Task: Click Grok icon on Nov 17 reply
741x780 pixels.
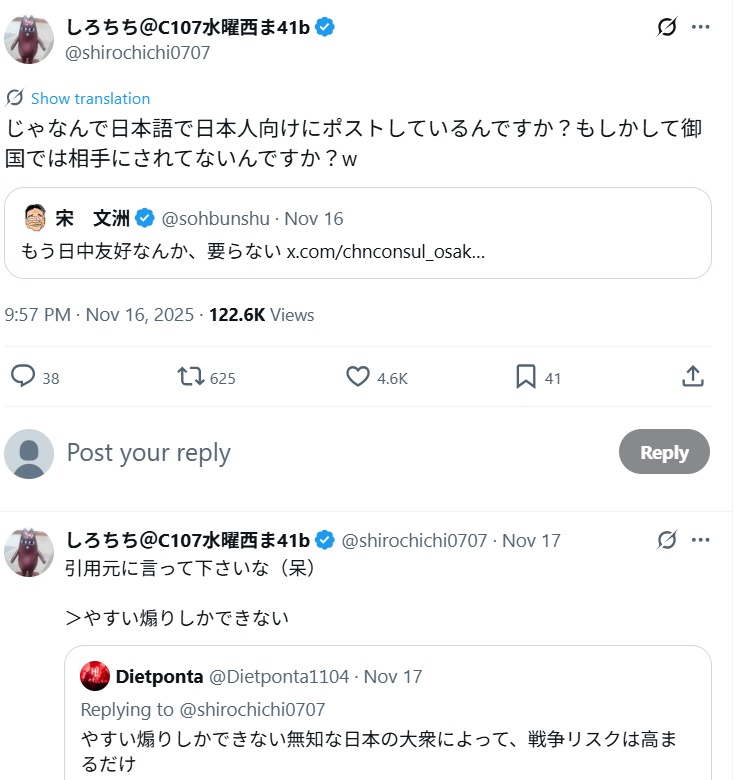Action: pyautogui.click(x=667, y=540)
